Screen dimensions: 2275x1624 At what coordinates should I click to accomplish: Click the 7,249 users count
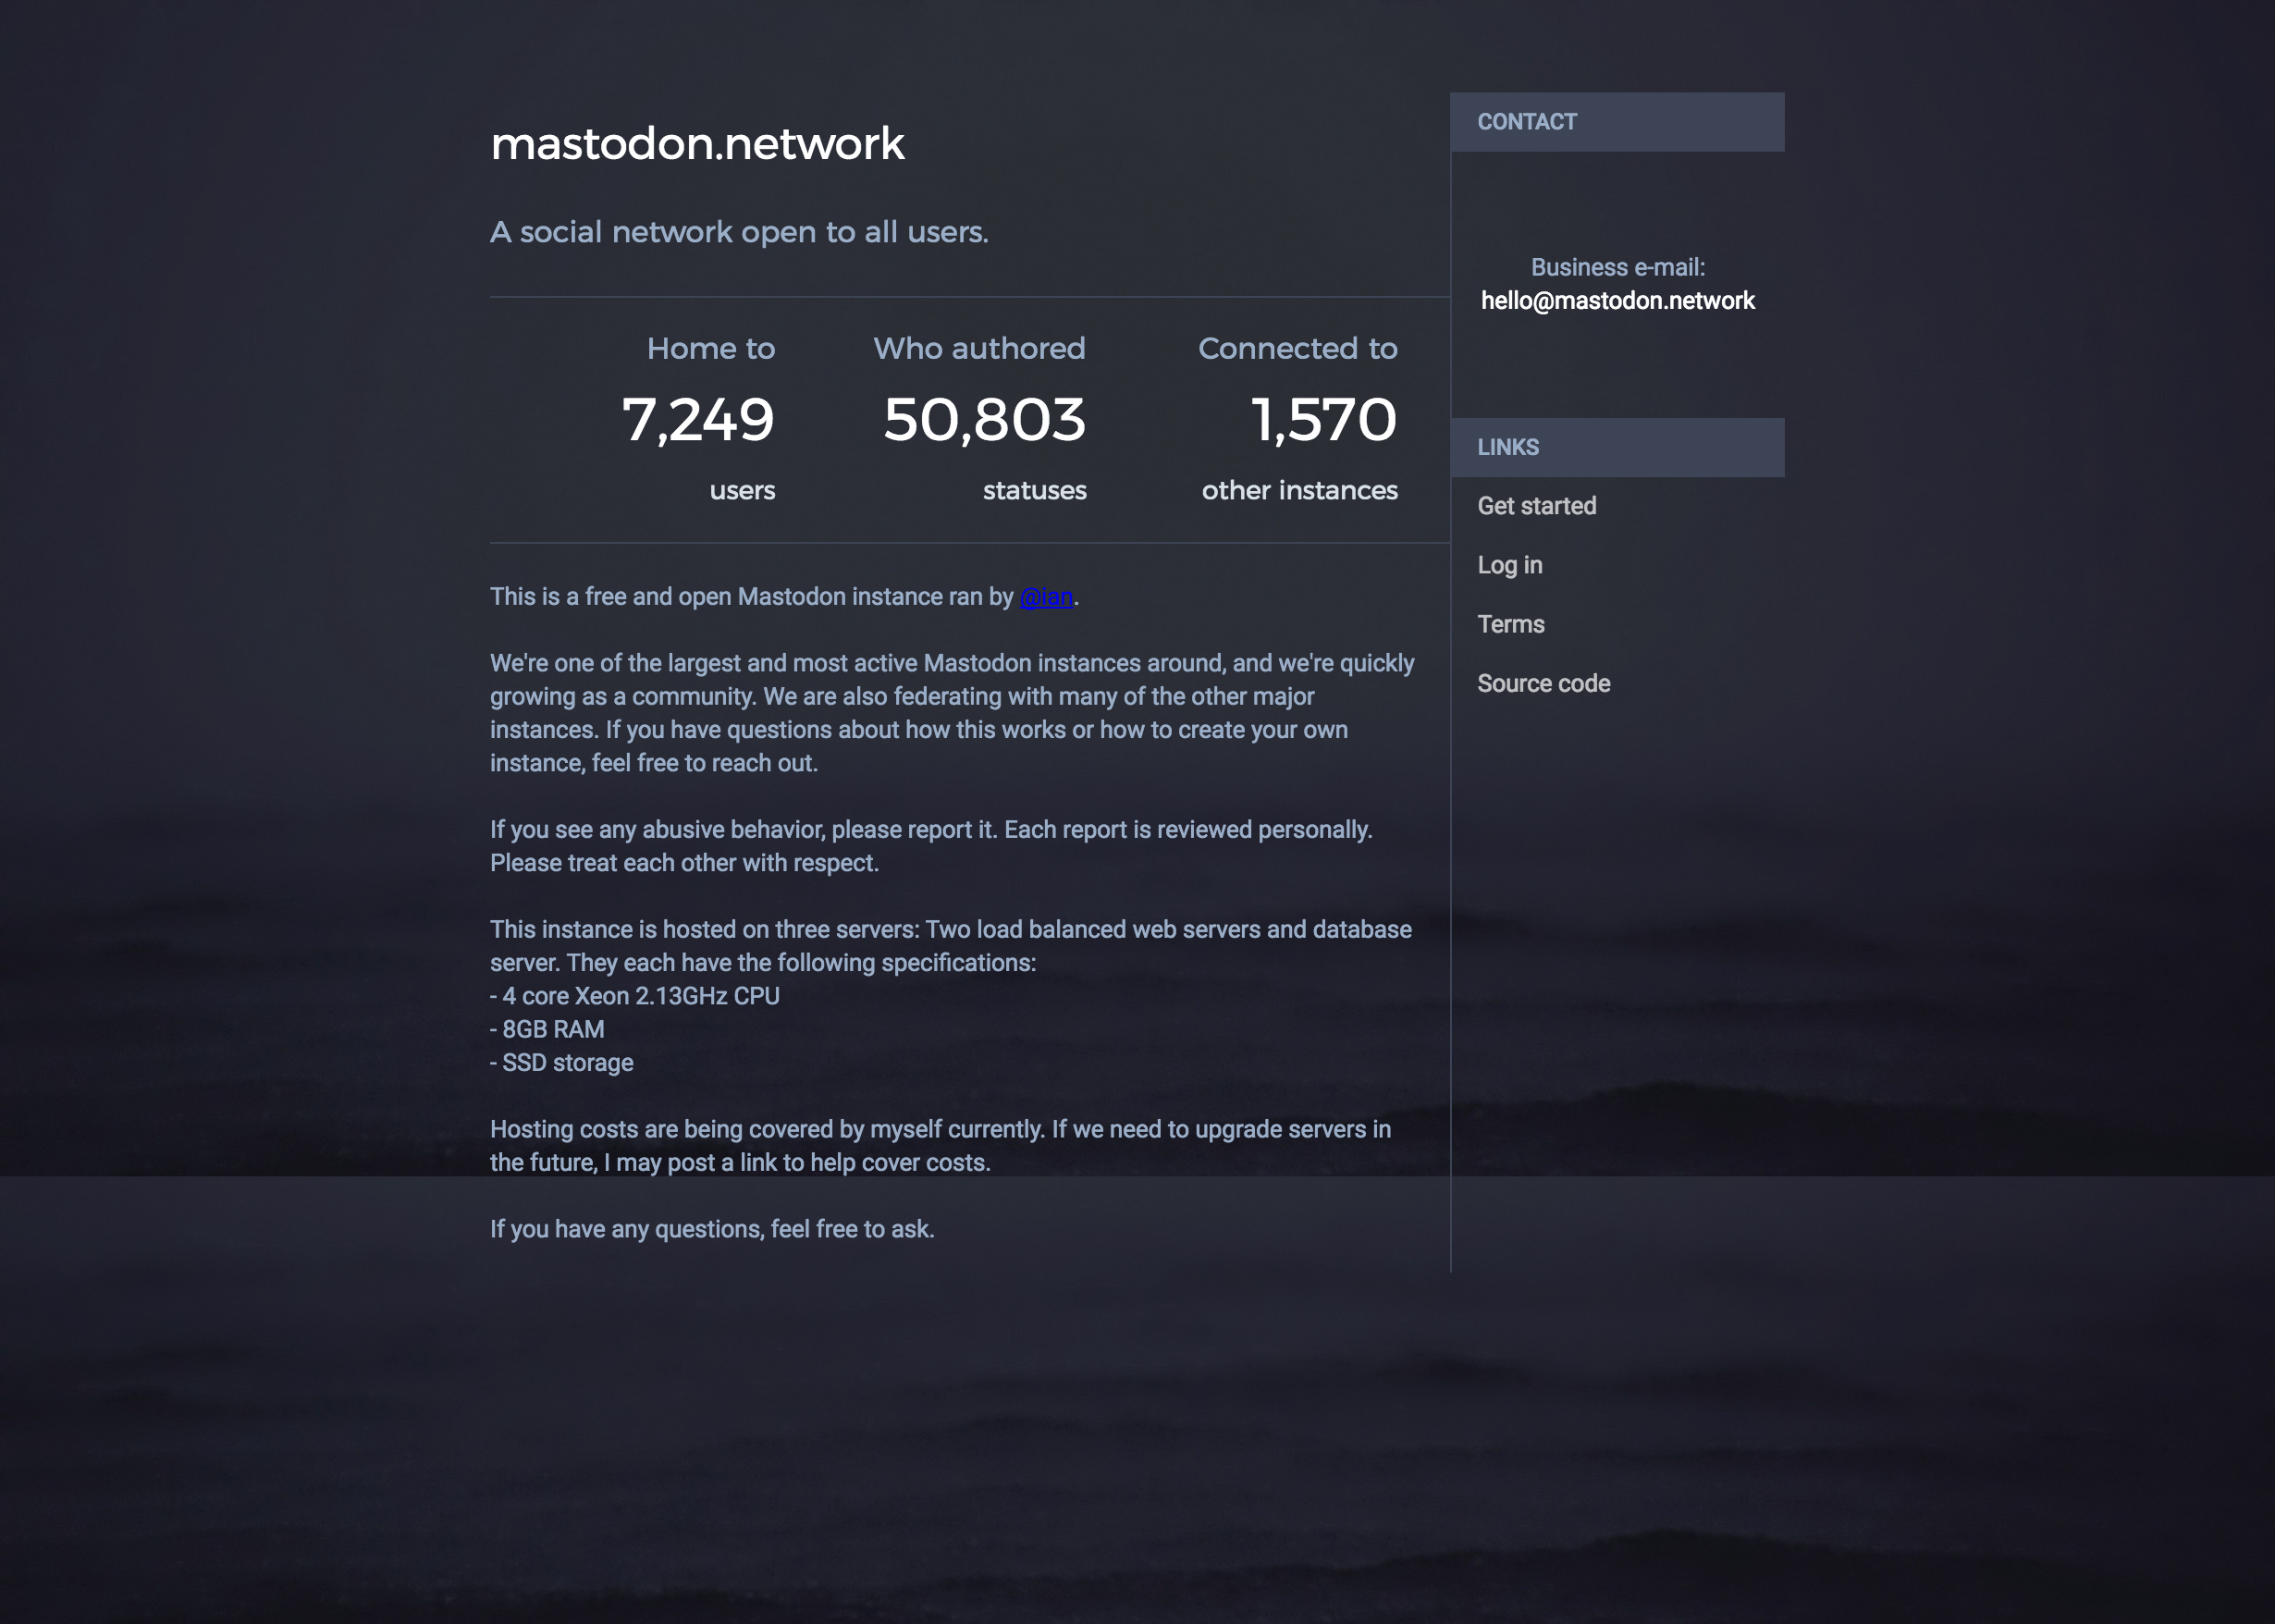pos(698,419)
